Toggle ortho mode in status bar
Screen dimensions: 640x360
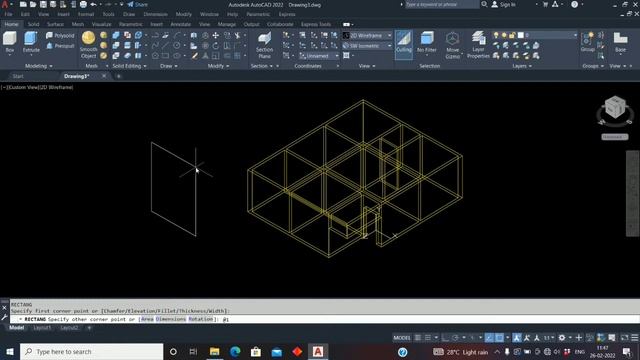click(x=445, y=338)
